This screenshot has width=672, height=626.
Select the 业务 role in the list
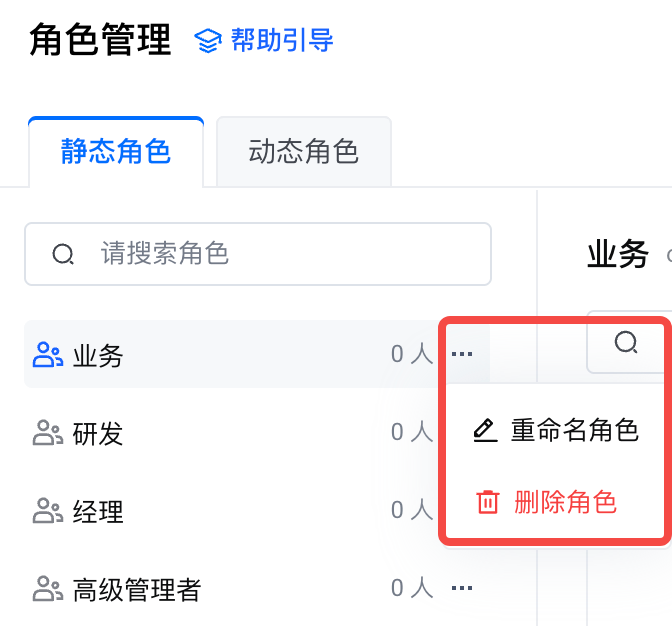click(98, 355)
